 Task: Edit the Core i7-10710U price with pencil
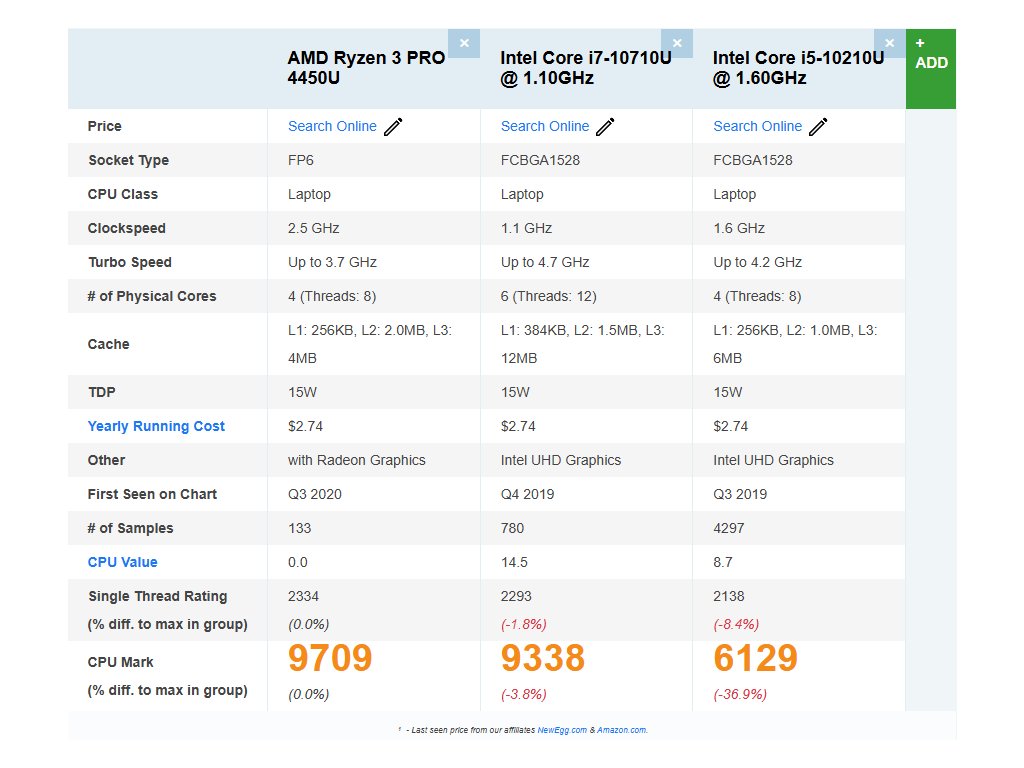[606, 127]
